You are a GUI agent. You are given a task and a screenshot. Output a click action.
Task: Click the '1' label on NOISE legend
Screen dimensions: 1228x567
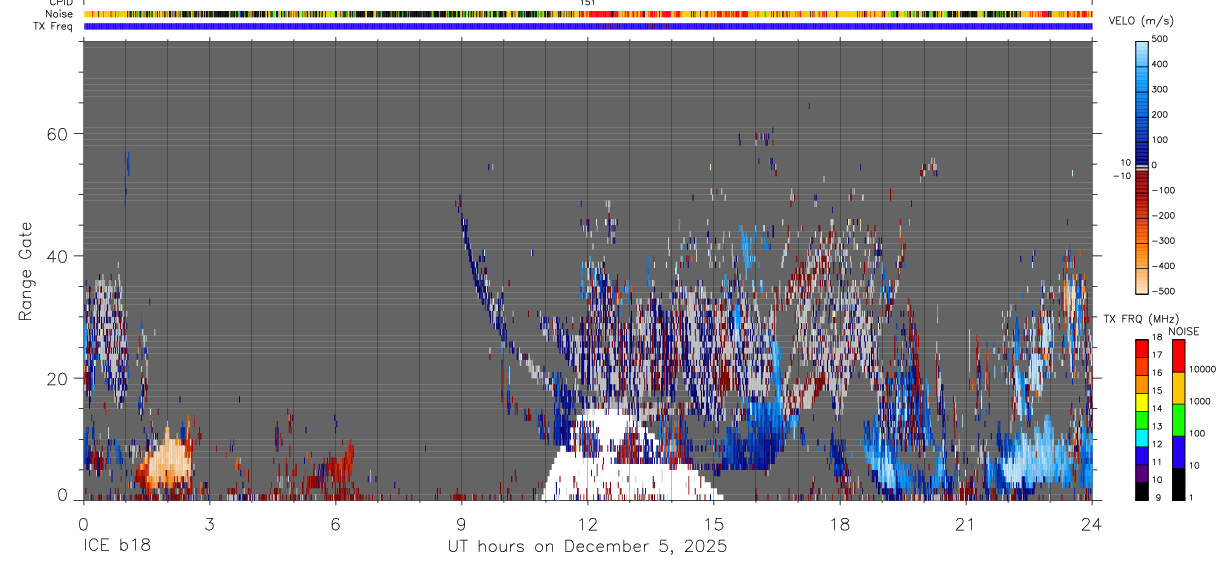tap(1193, 498)
